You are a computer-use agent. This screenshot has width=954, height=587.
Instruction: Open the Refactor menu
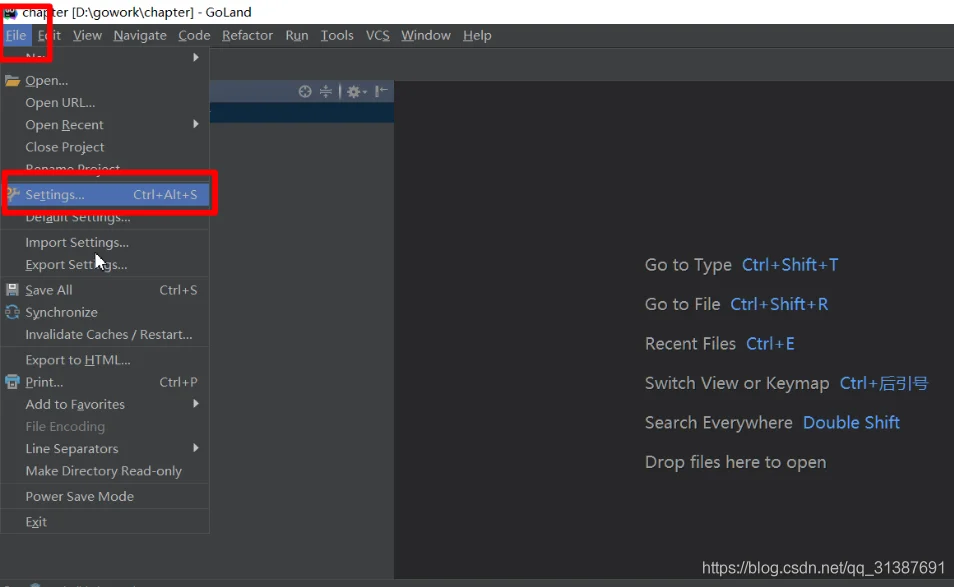[x=247, y=35]
